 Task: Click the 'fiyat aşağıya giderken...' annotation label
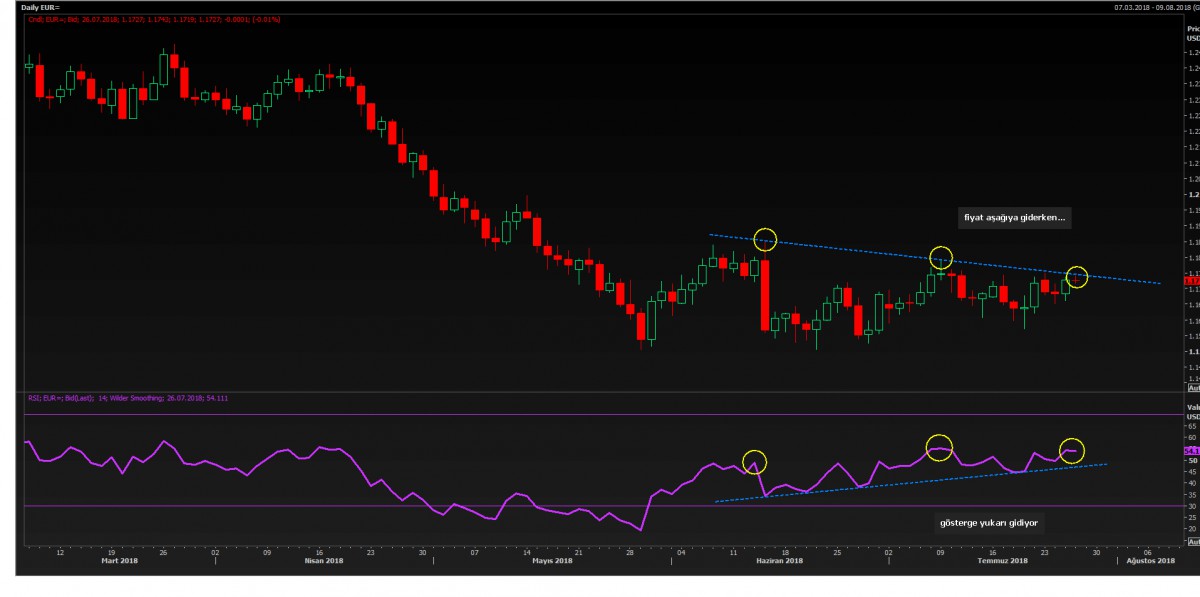tap(1006, 216)
